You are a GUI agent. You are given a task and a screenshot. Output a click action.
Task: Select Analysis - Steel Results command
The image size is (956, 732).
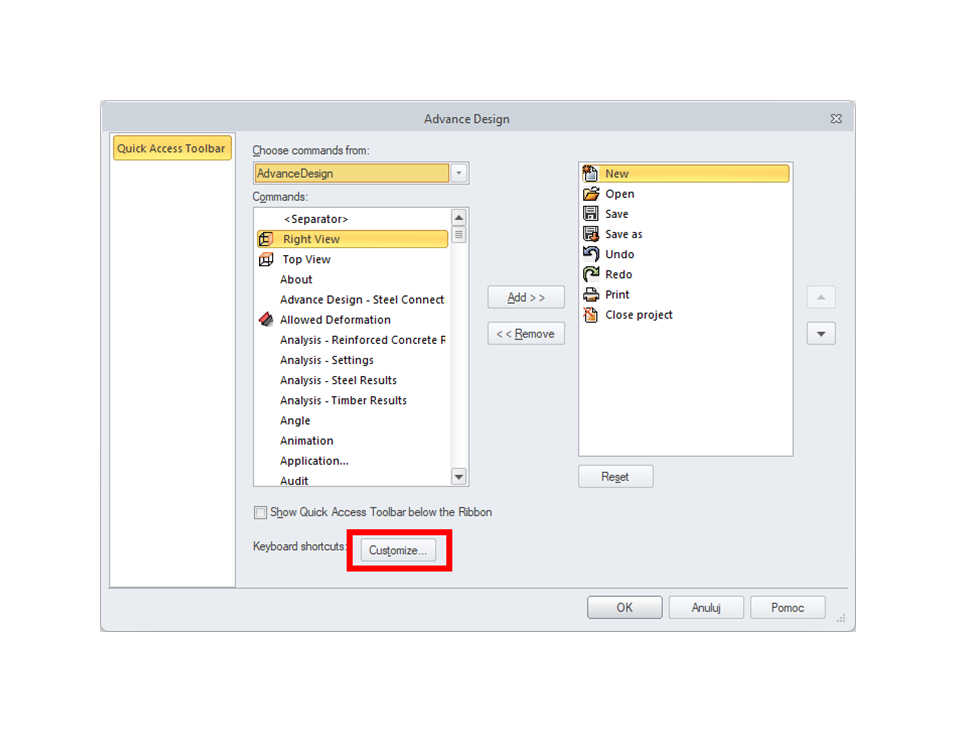pyautogui.click(x=352, y=380)
